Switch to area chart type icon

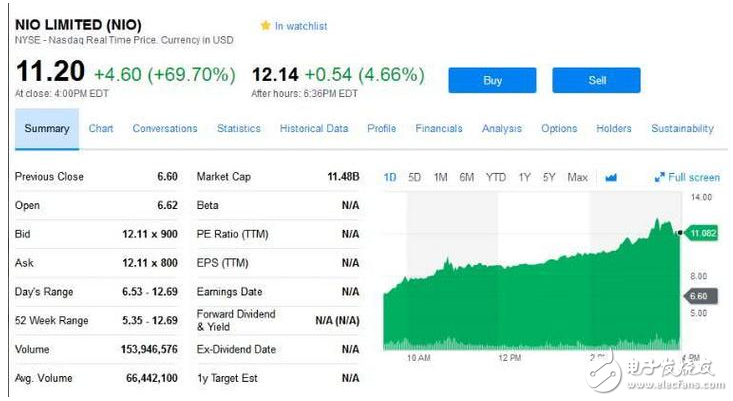click(x=611, y=178)
